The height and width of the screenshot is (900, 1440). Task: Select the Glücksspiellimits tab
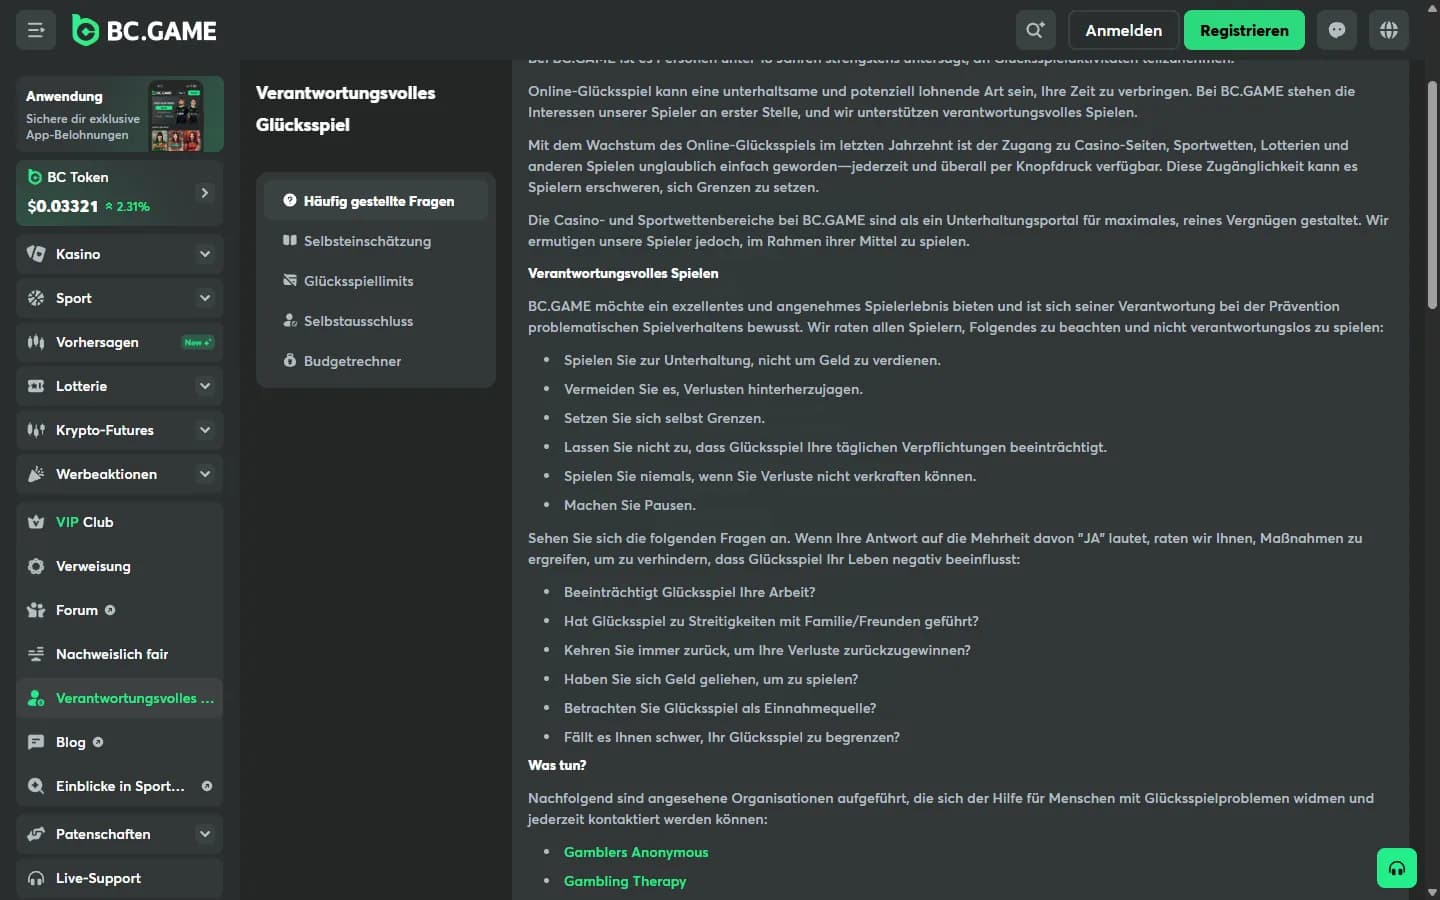[x=376, y=281]
